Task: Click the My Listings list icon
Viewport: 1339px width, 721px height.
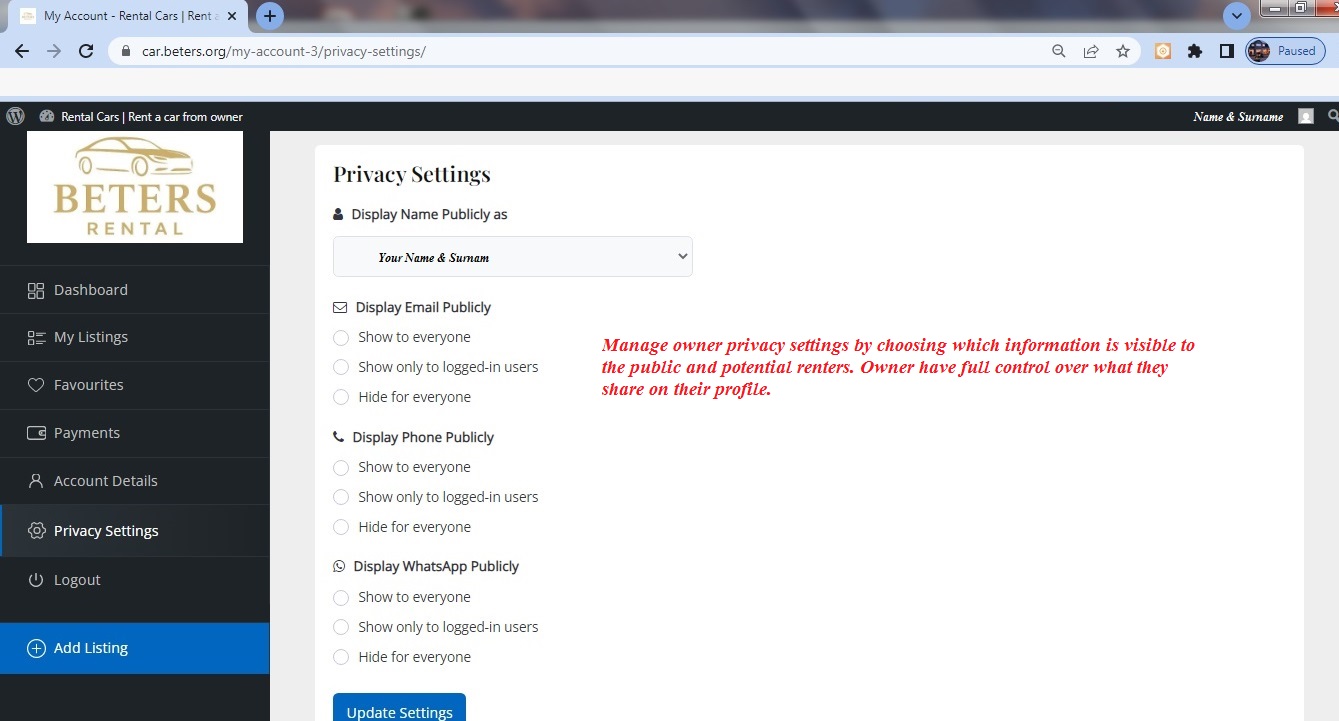Action: click(x=36, y=337)
